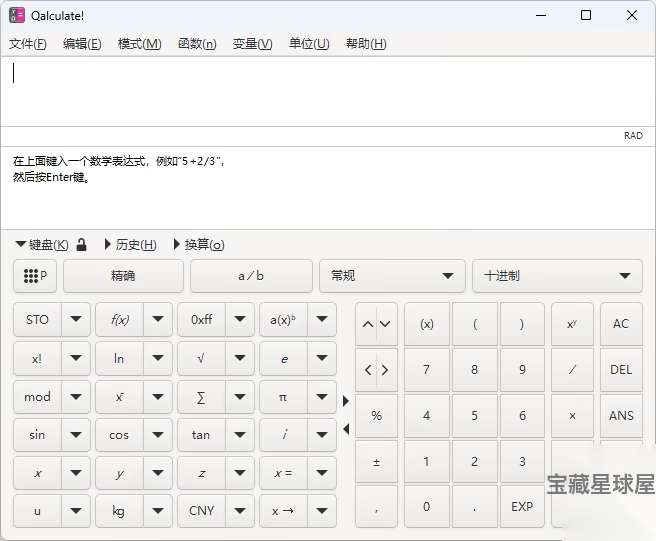
Task: Expand the 换算(o) conversion section
Action: pyautogui.click(x=199, y=245)
